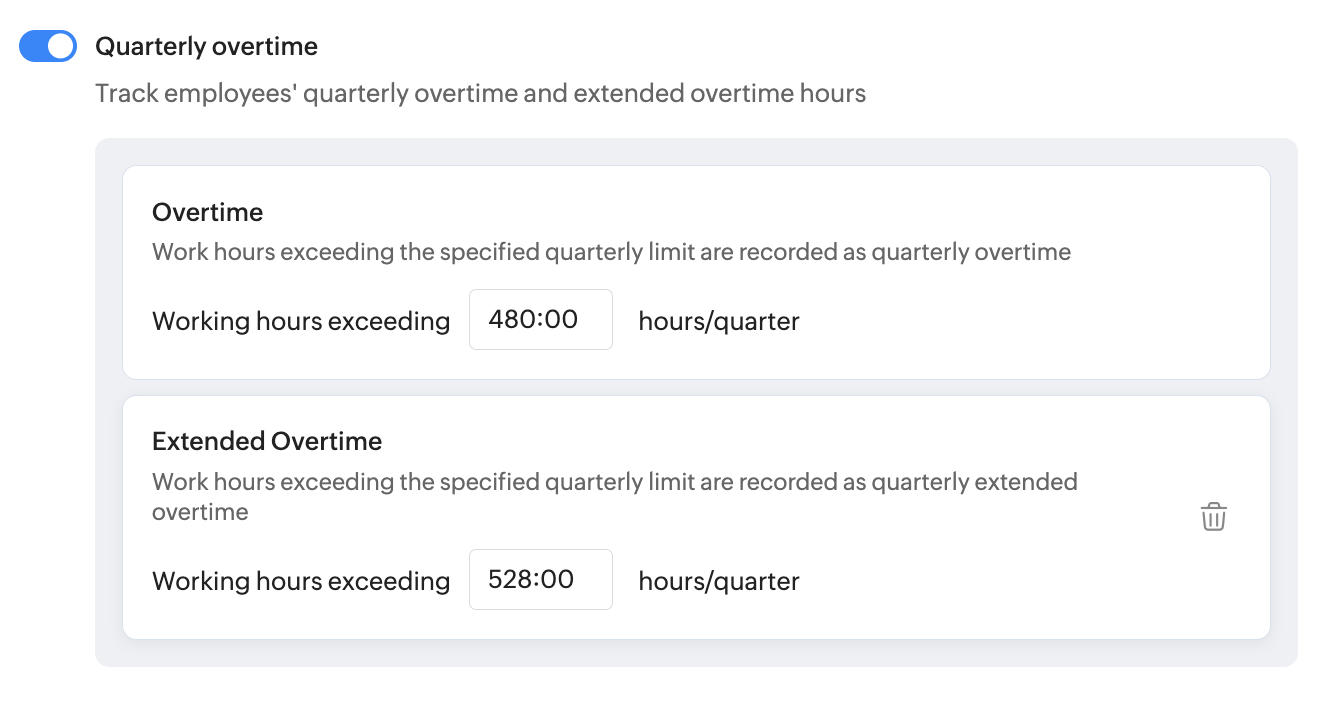
Task: Click the Extended Overtime card's description first line
Action: click(614, 482)
